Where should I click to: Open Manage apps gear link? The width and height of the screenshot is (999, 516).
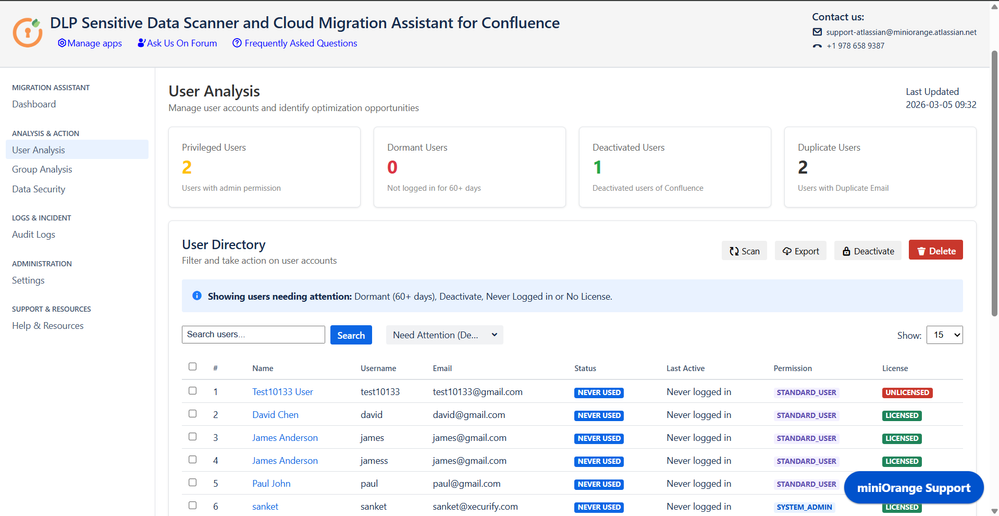click(x=90, y=43)
